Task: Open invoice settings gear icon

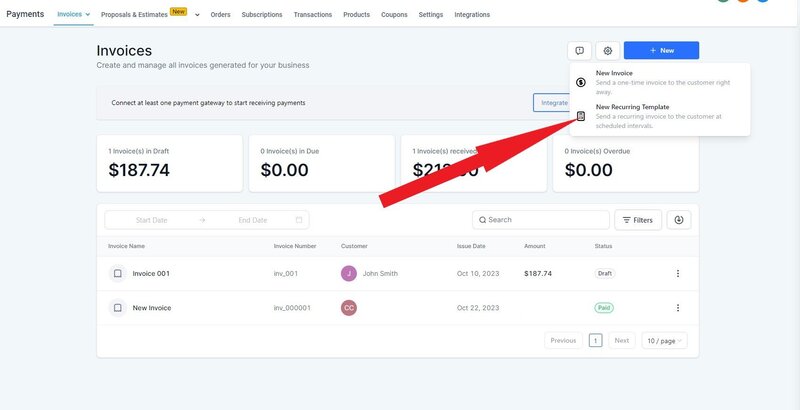Action: pos(607,50)
